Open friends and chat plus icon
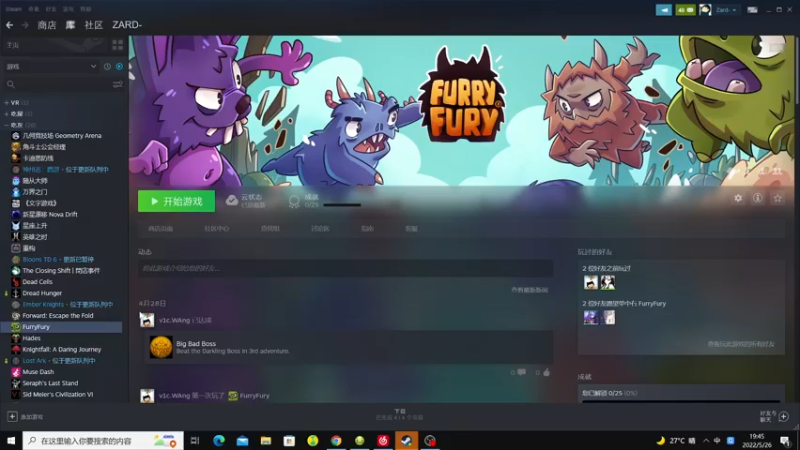 click(x=784, y=417)
